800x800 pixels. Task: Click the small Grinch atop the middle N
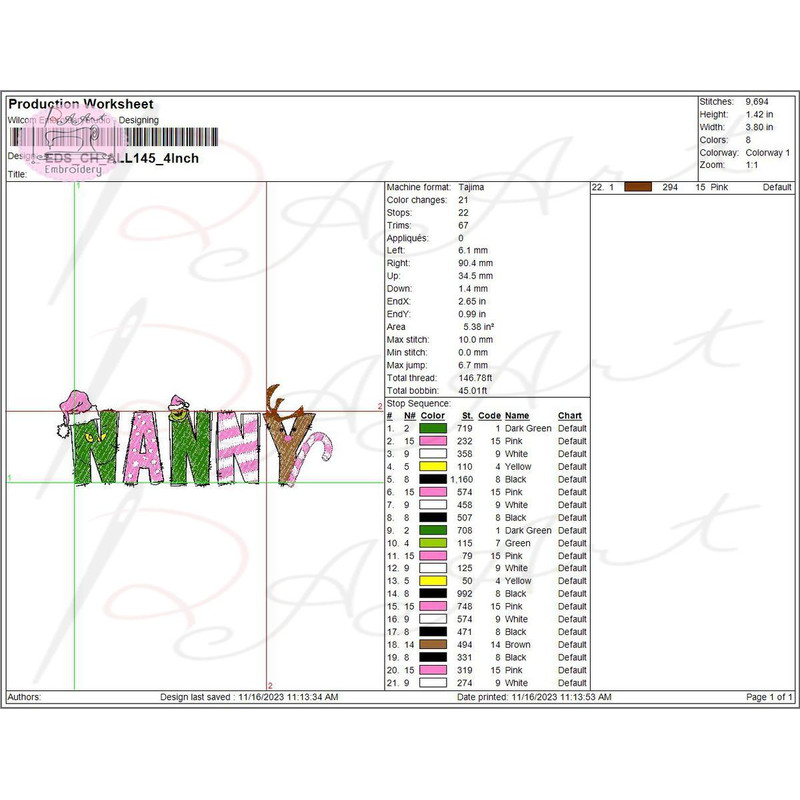pyautogui.click(x=180, y=405)
